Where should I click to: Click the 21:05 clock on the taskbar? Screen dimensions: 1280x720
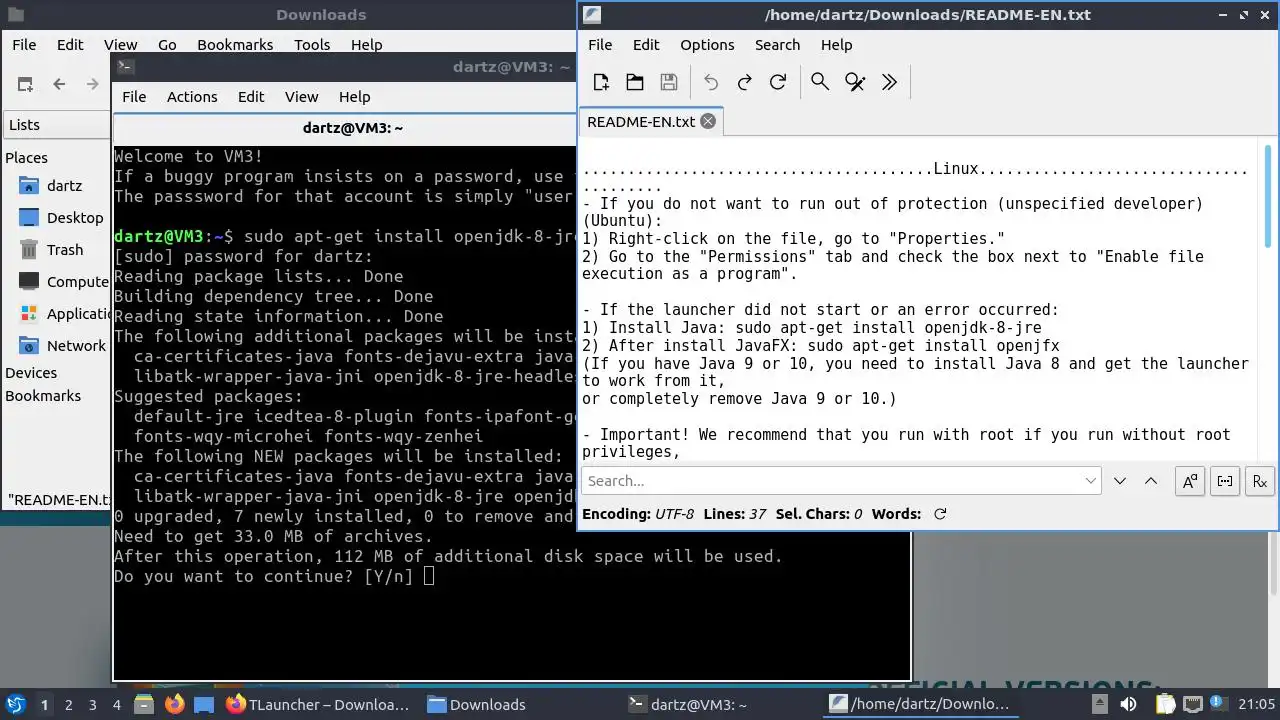click(1257, 705)
